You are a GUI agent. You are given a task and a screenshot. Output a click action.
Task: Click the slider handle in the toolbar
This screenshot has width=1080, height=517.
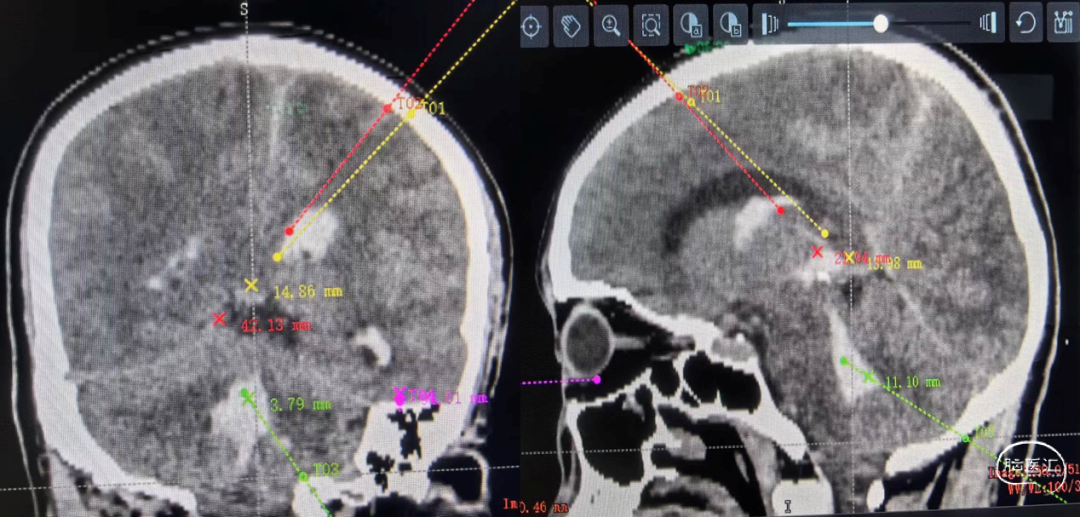coord(881,23)
